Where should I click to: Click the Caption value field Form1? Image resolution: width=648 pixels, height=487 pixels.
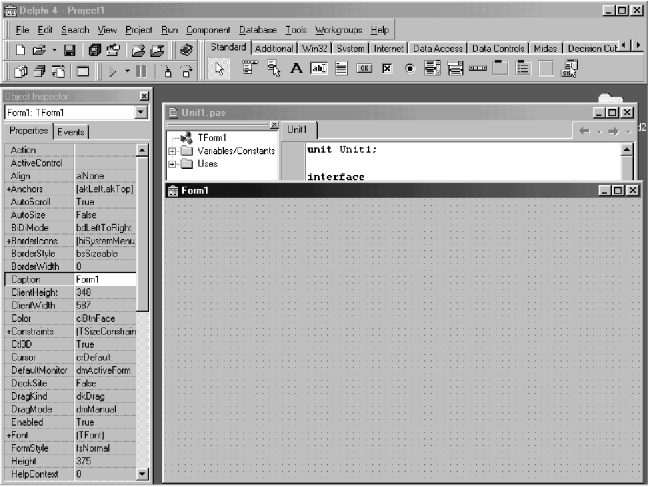[105, 279]
